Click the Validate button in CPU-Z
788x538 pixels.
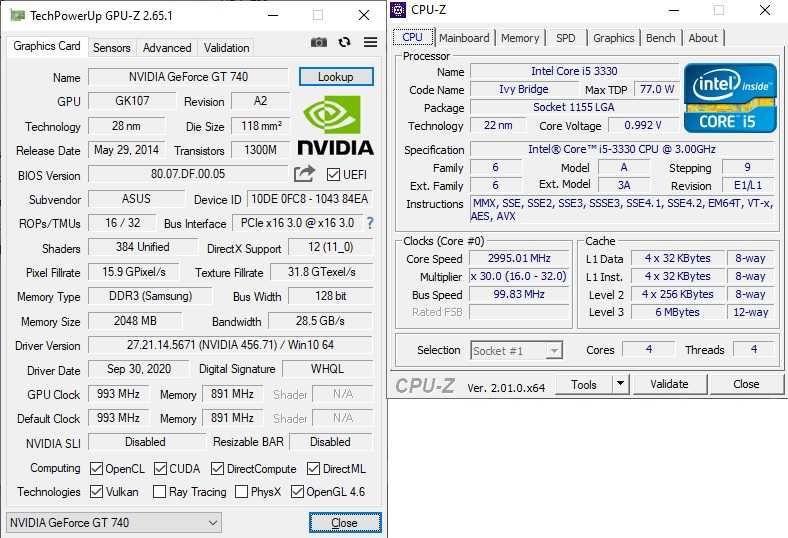point(669,384)
